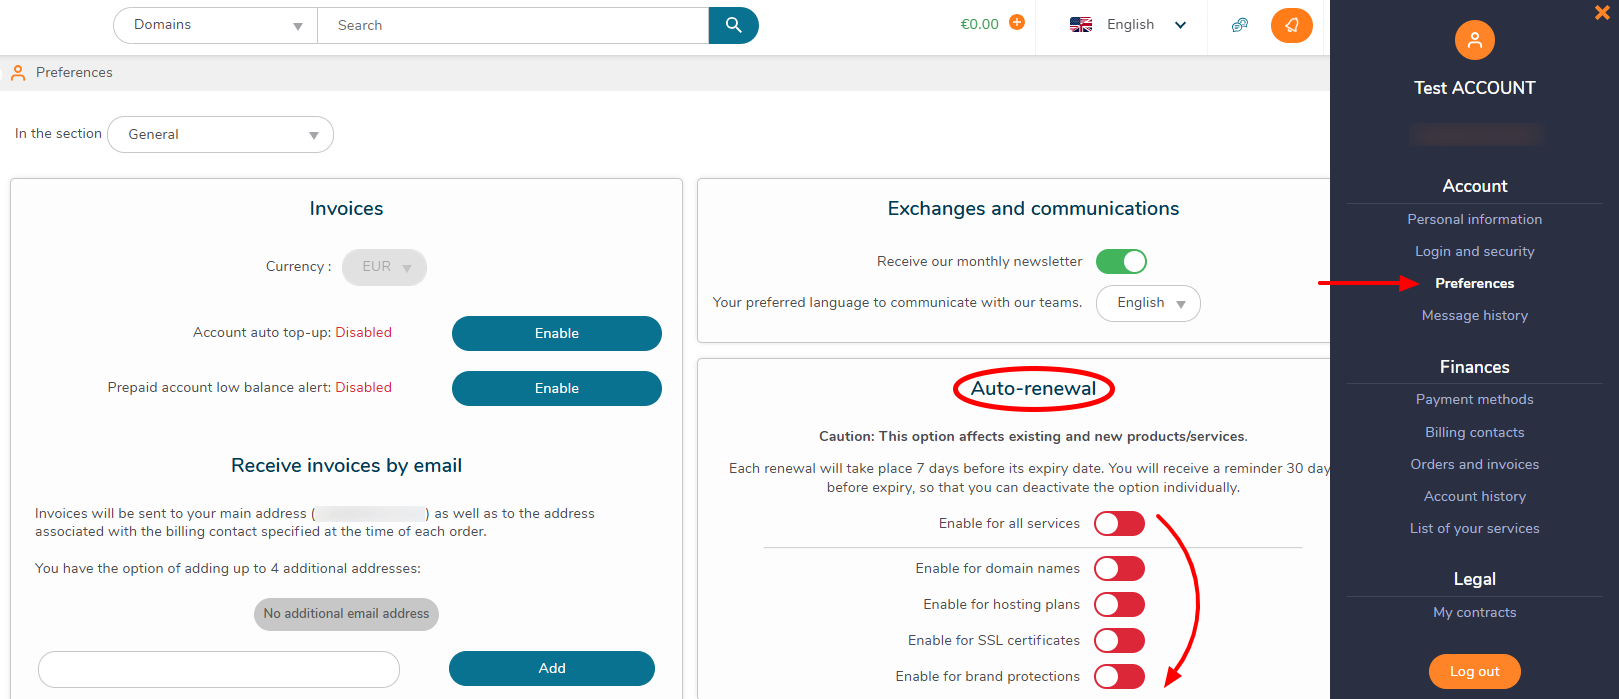The height and width of the screenshot is (699, 1619).
Task: Open Personal information in Account menu
Action: [x=1474, y=219]
